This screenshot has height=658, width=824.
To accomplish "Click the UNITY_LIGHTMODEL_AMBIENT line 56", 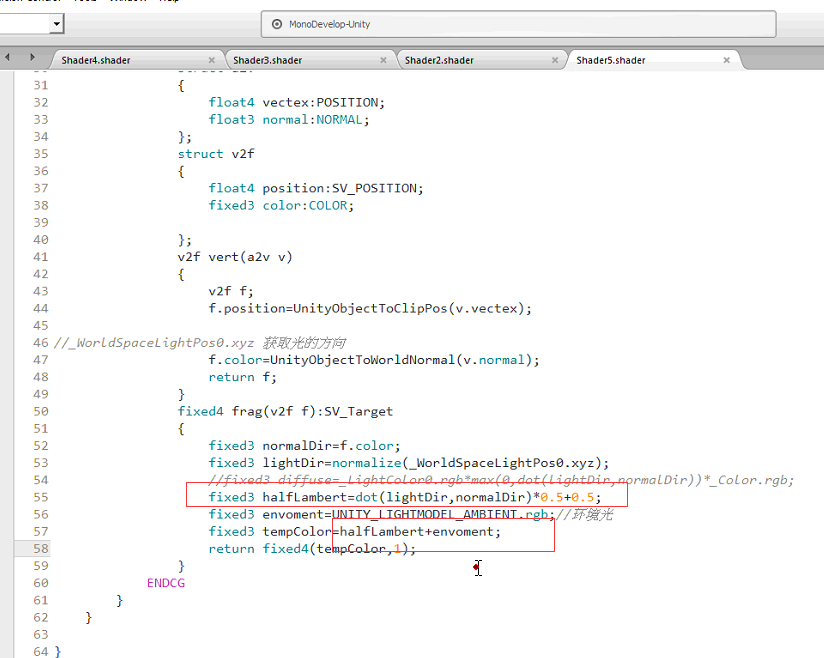I will 410,515.
